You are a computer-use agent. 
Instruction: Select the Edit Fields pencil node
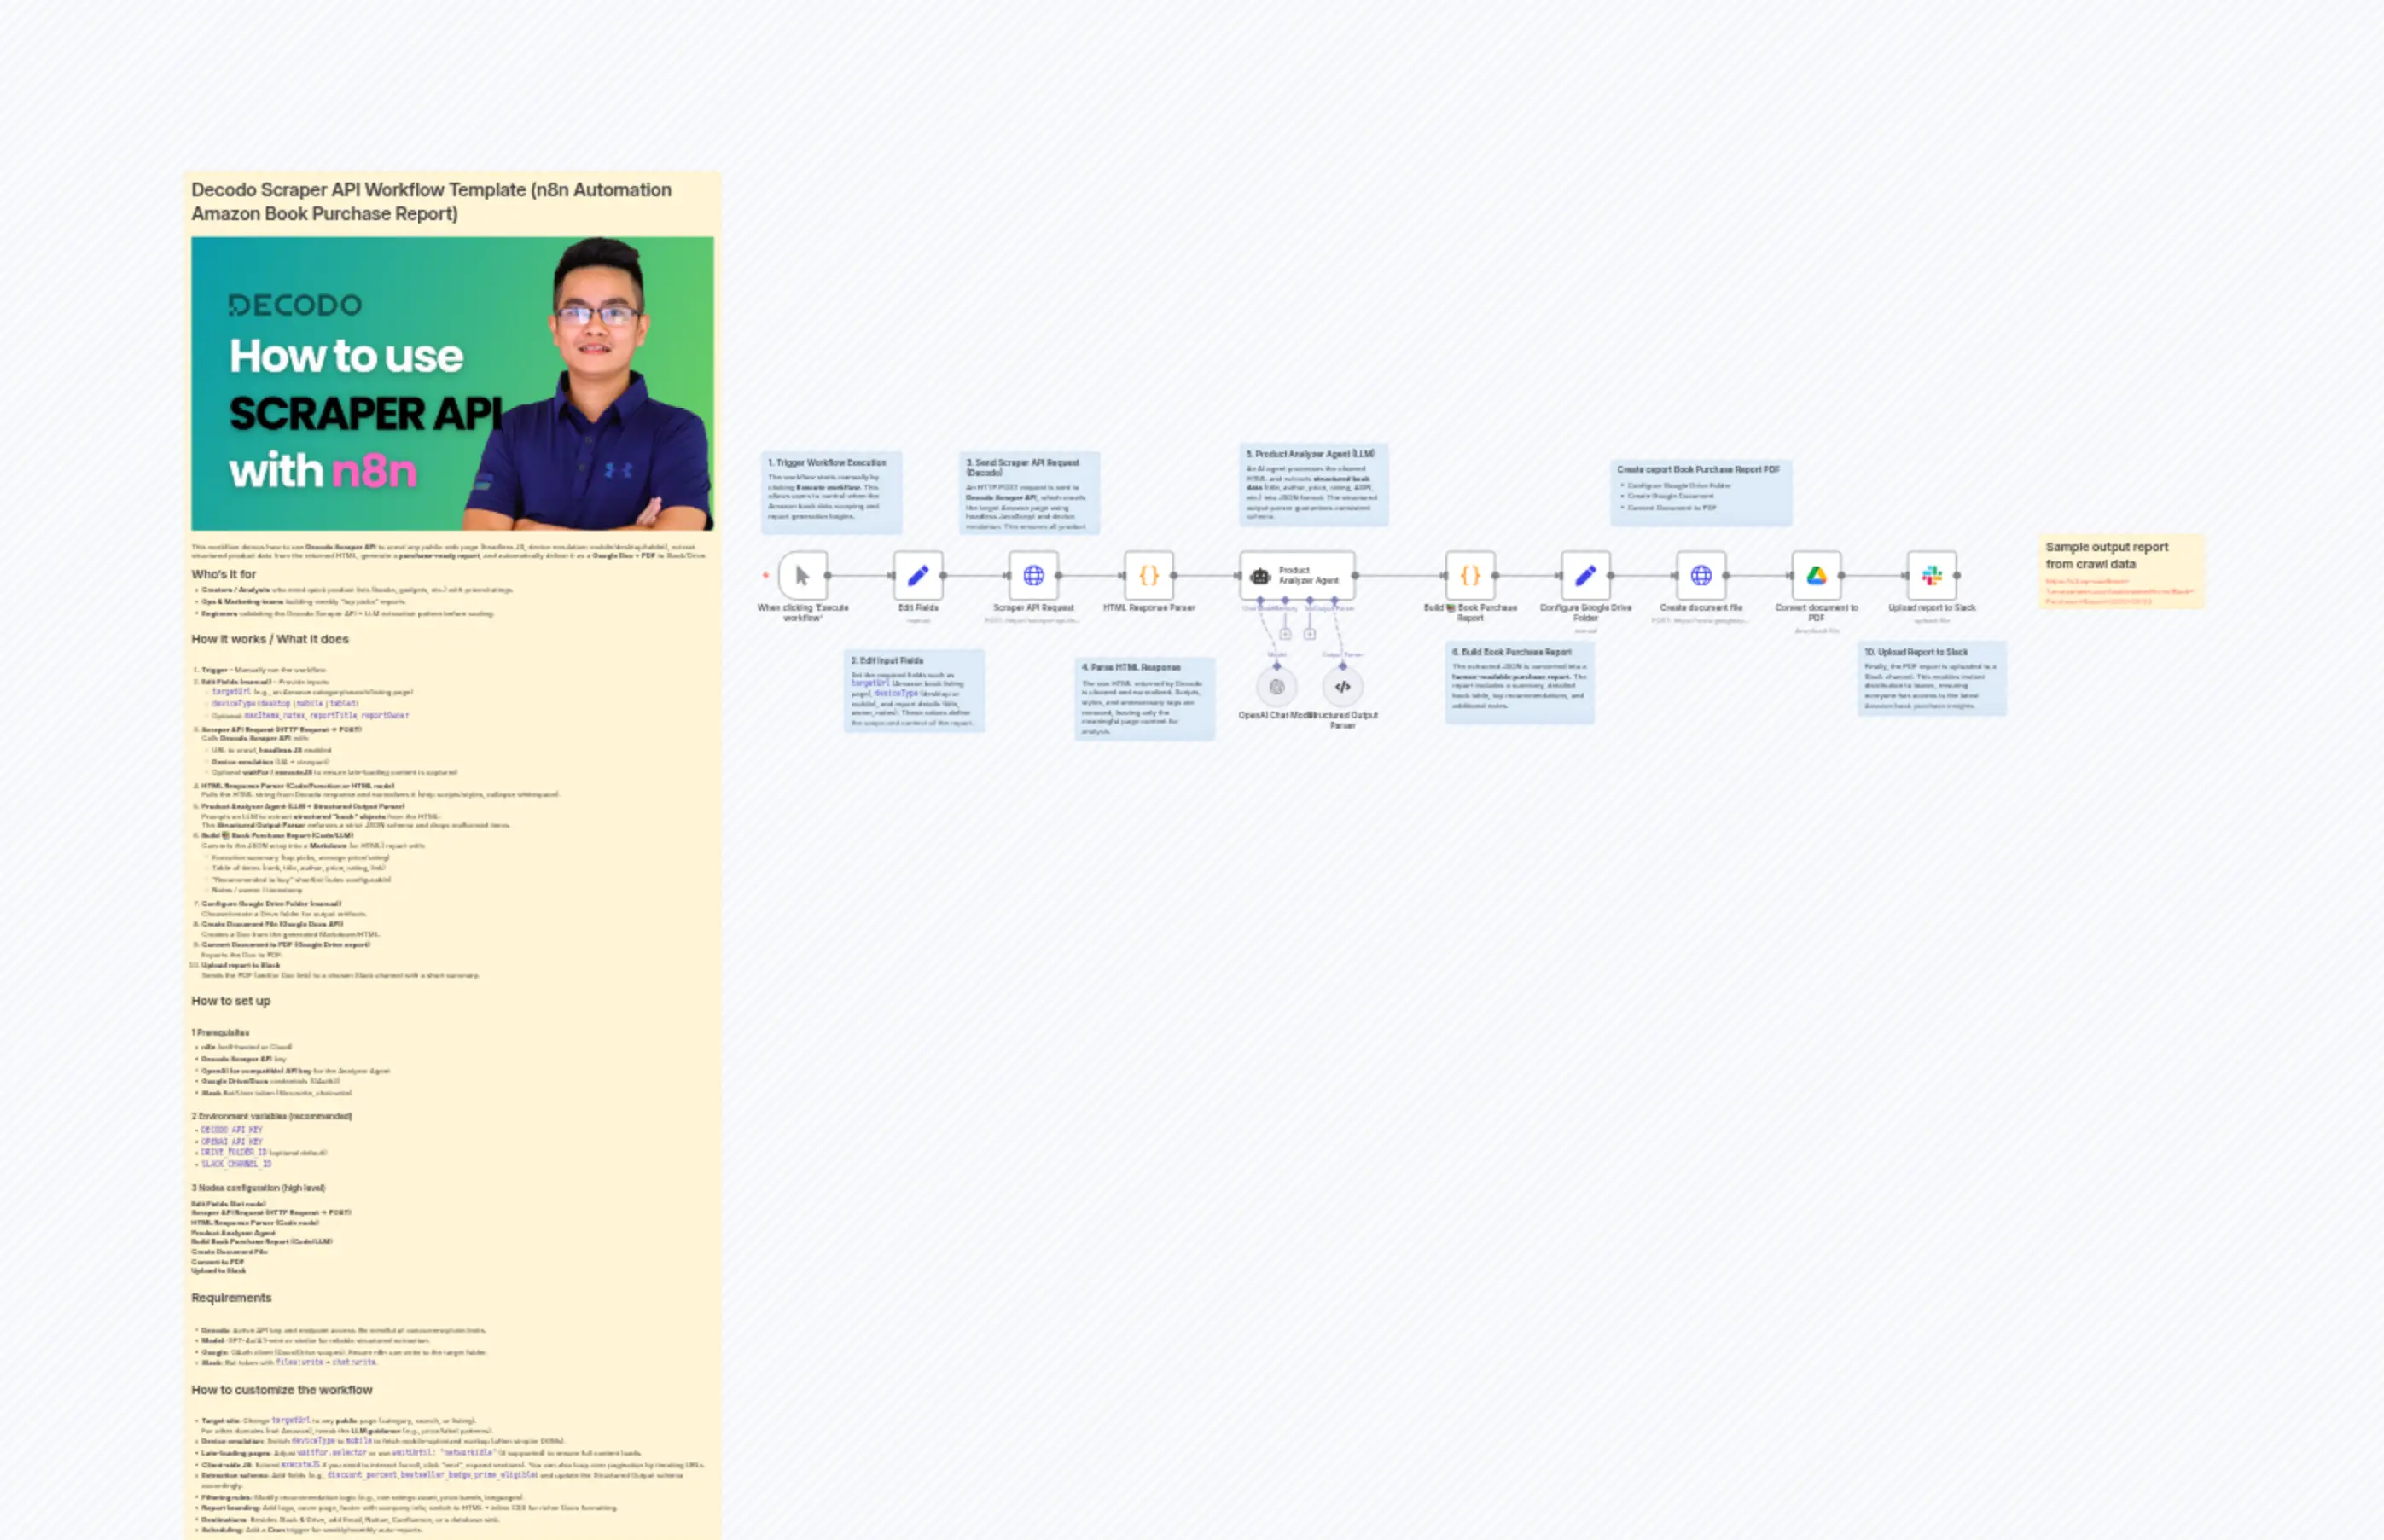point(918,576)
